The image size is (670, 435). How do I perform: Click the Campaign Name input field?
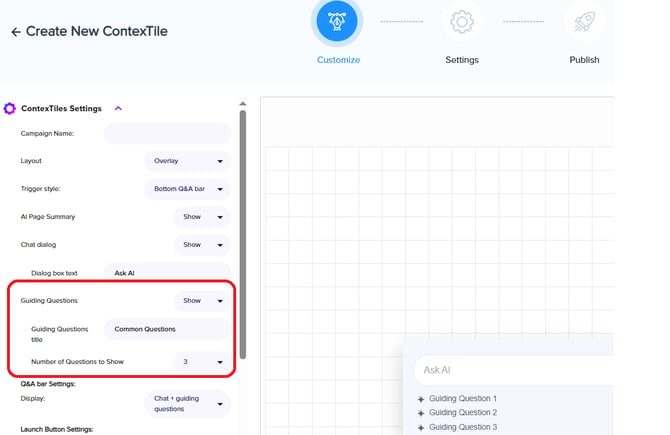click(167, 133)
